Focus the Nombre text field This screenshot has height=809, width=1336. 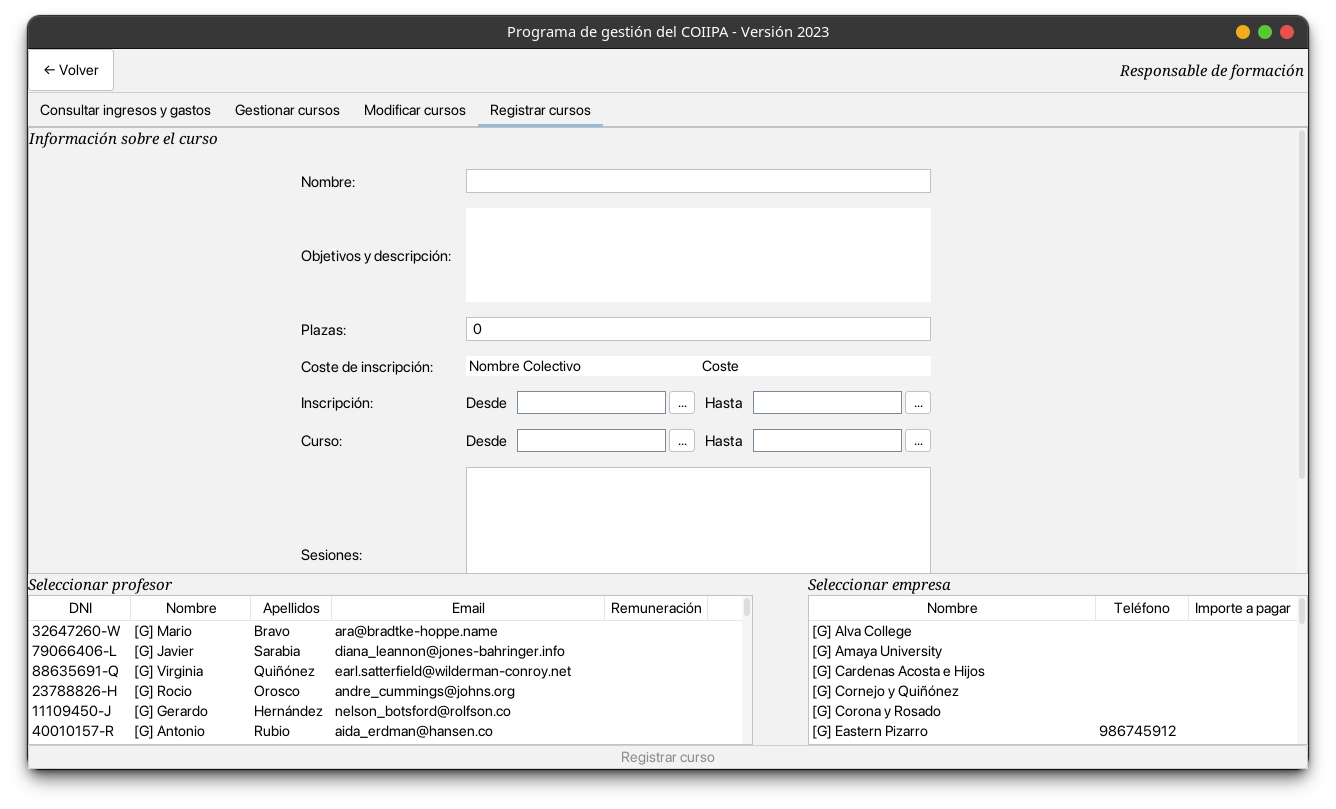(697, 181)
